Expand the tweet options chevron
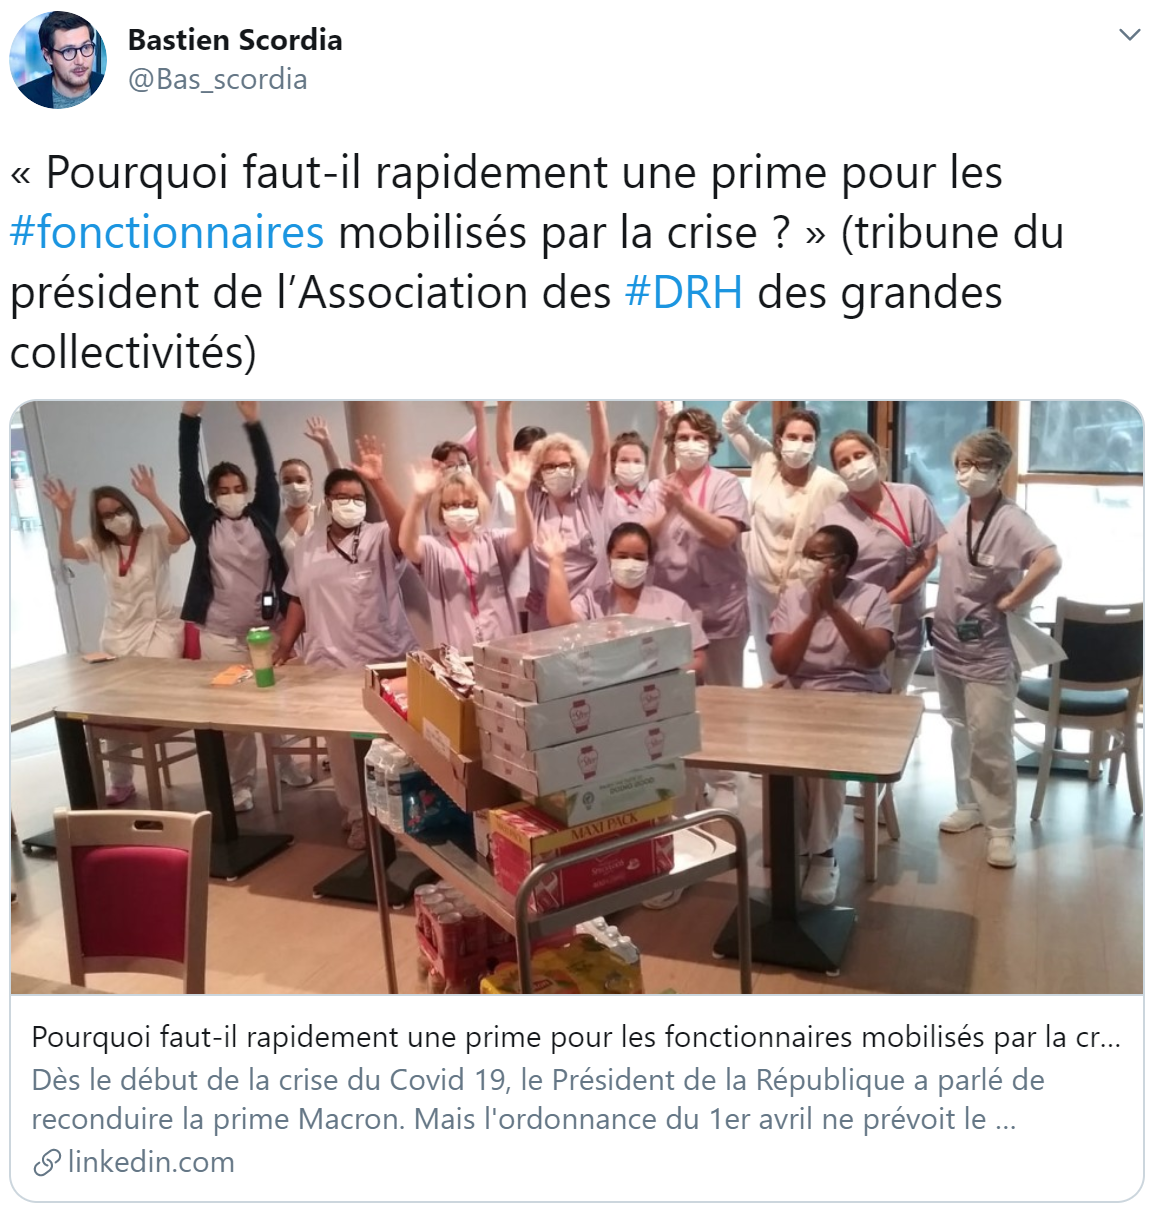 1129,35
